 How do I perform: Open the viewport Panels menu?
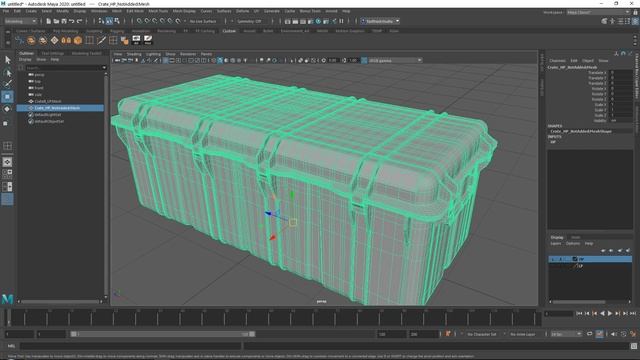[x=207, y=54]
